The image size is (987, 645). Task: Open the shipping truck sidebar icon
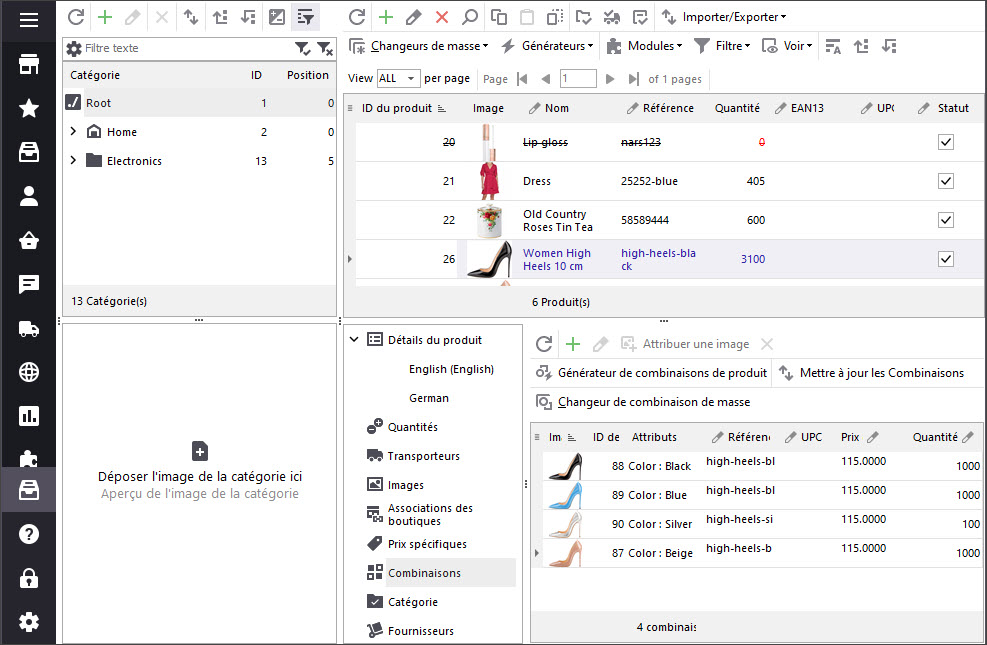click(29, 329)
